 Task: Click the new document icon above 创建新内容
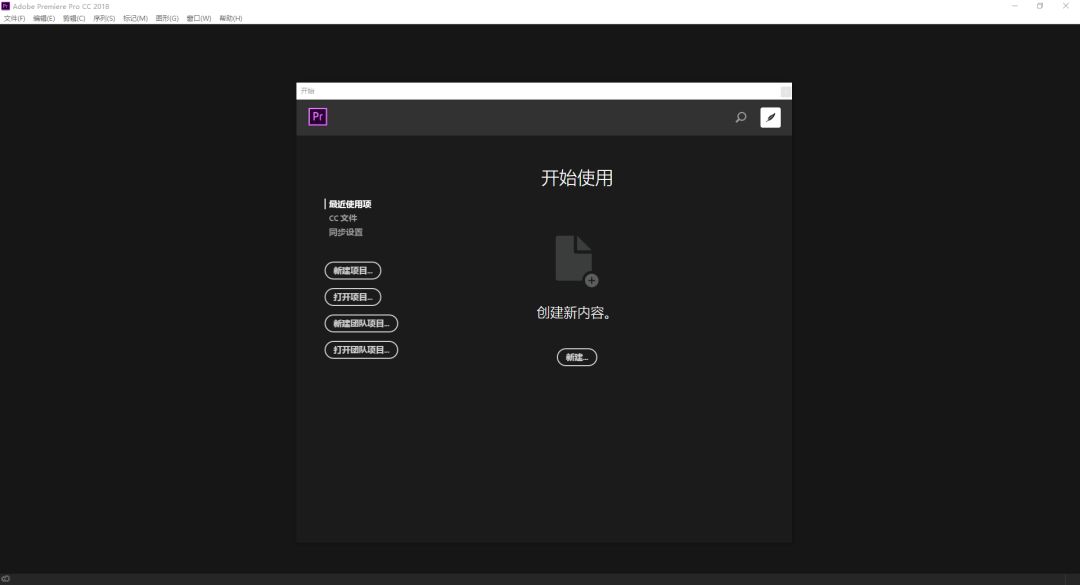(576, 258)
